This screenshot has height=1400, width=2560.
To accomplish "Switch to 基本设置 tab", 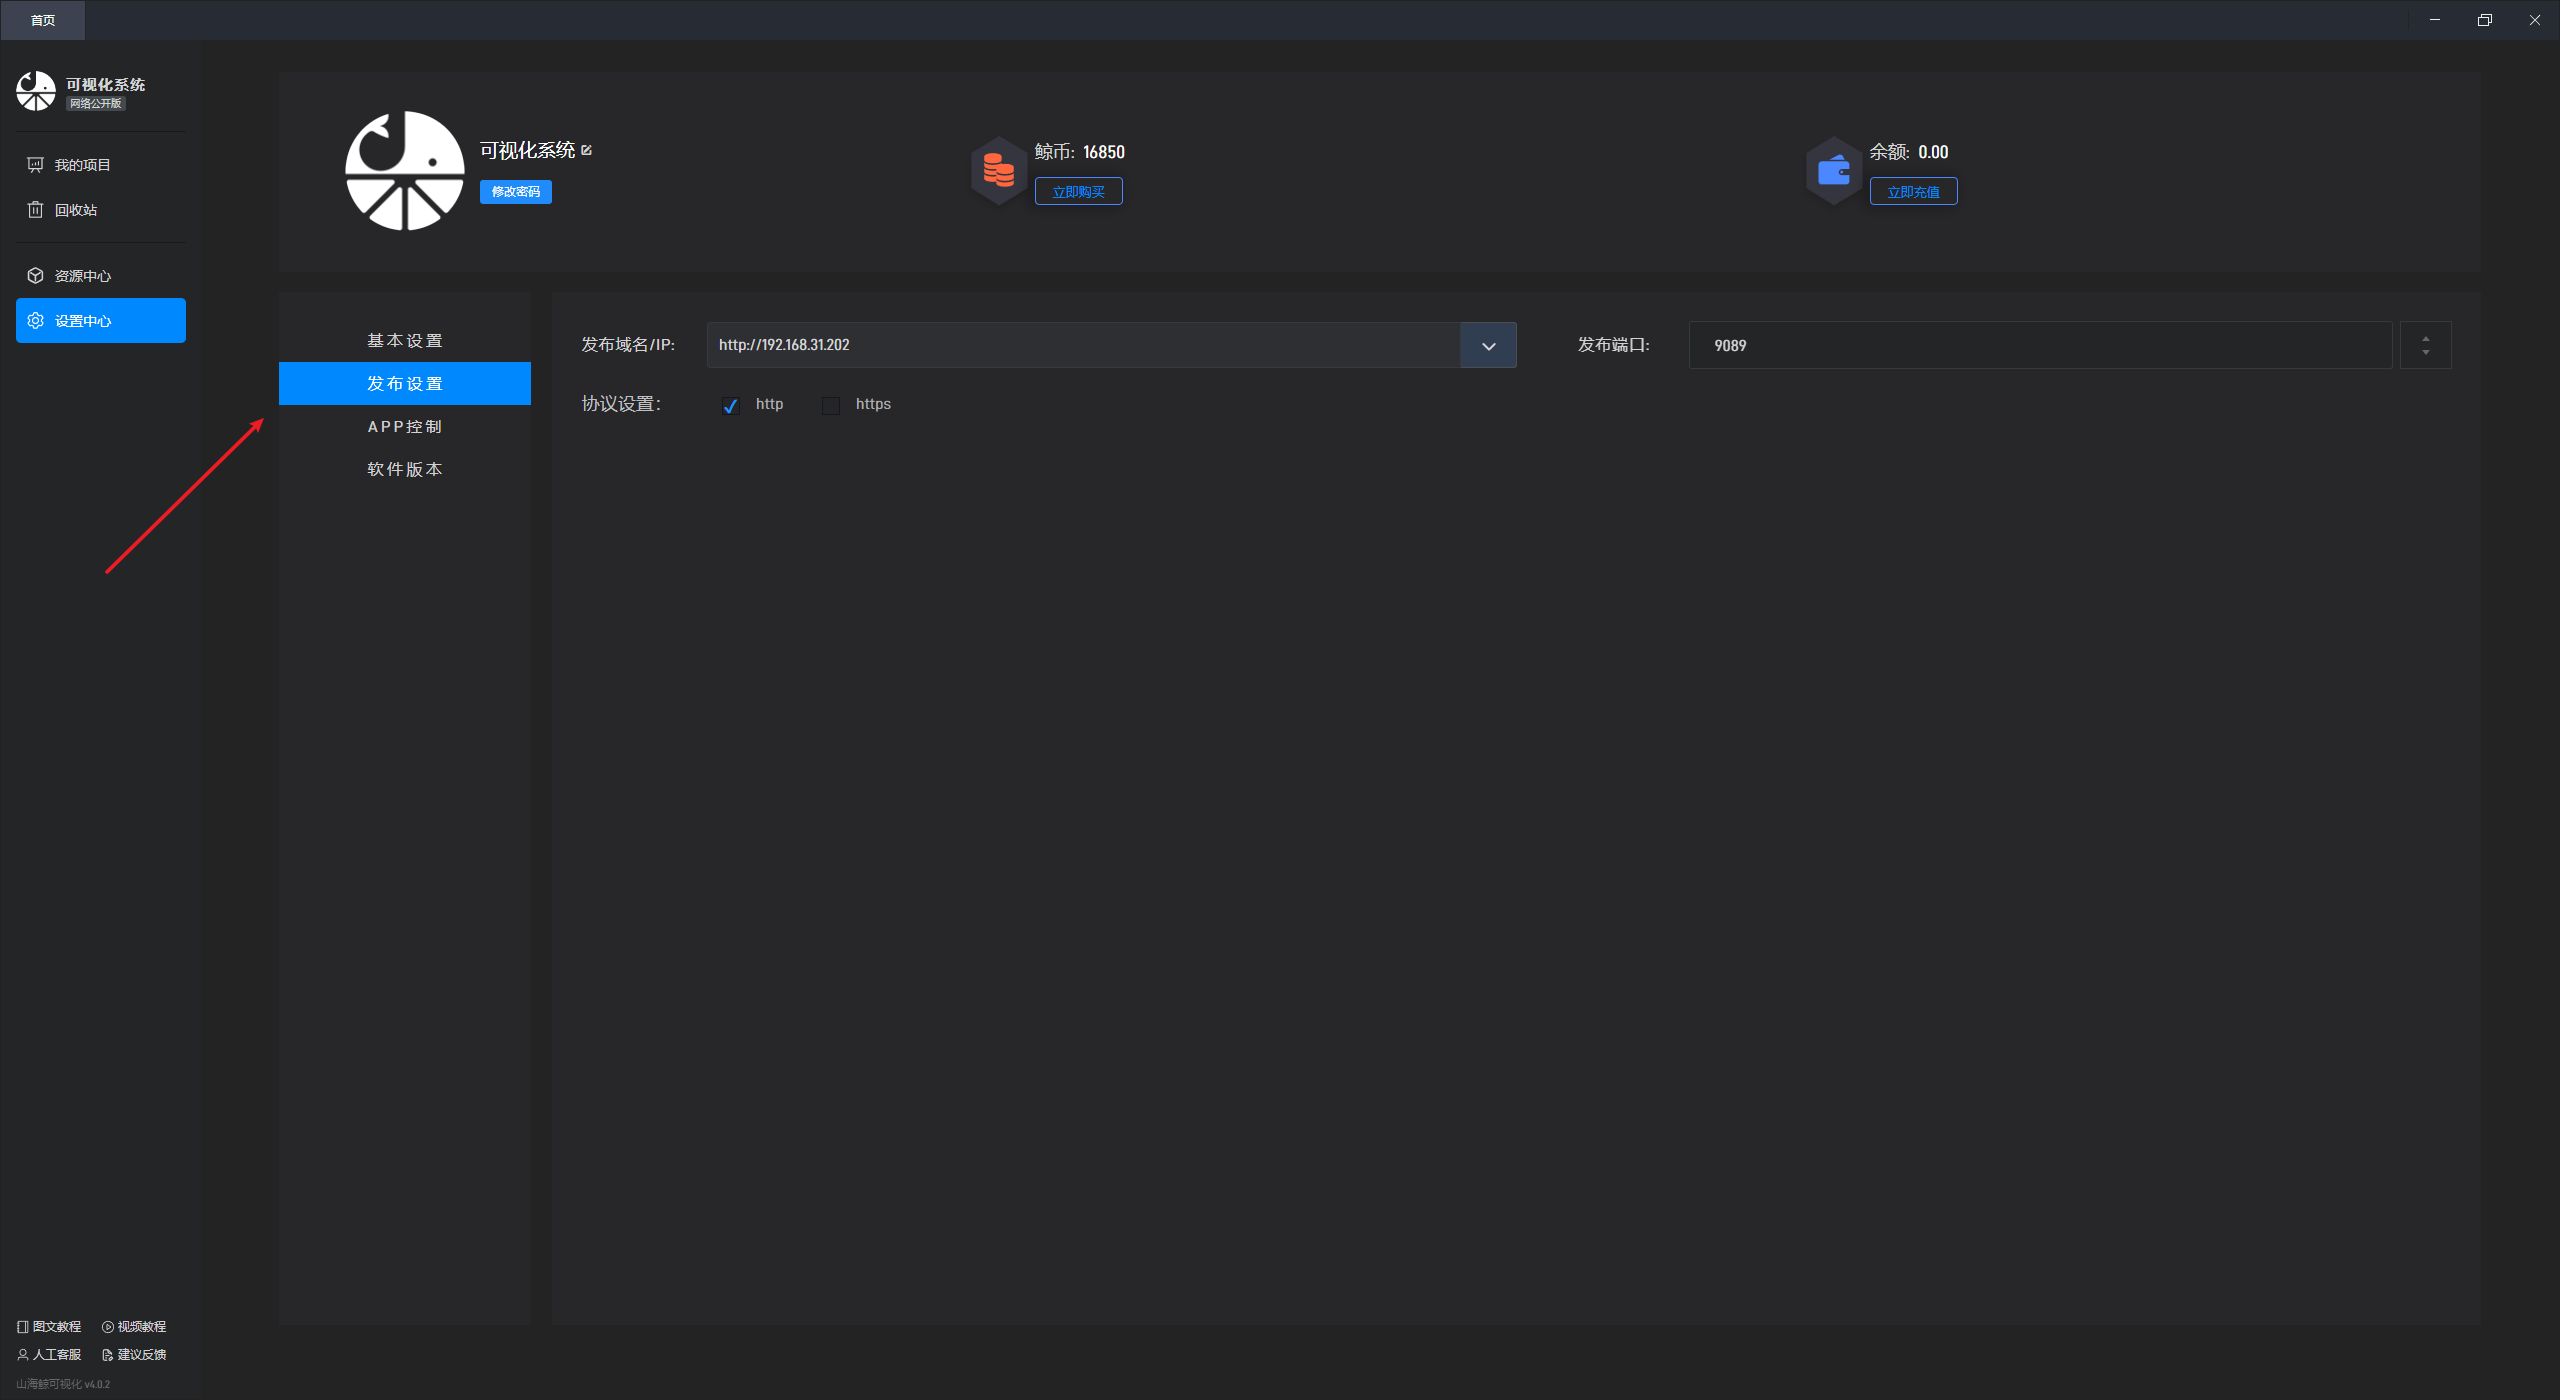I will (x=404, y=341).
